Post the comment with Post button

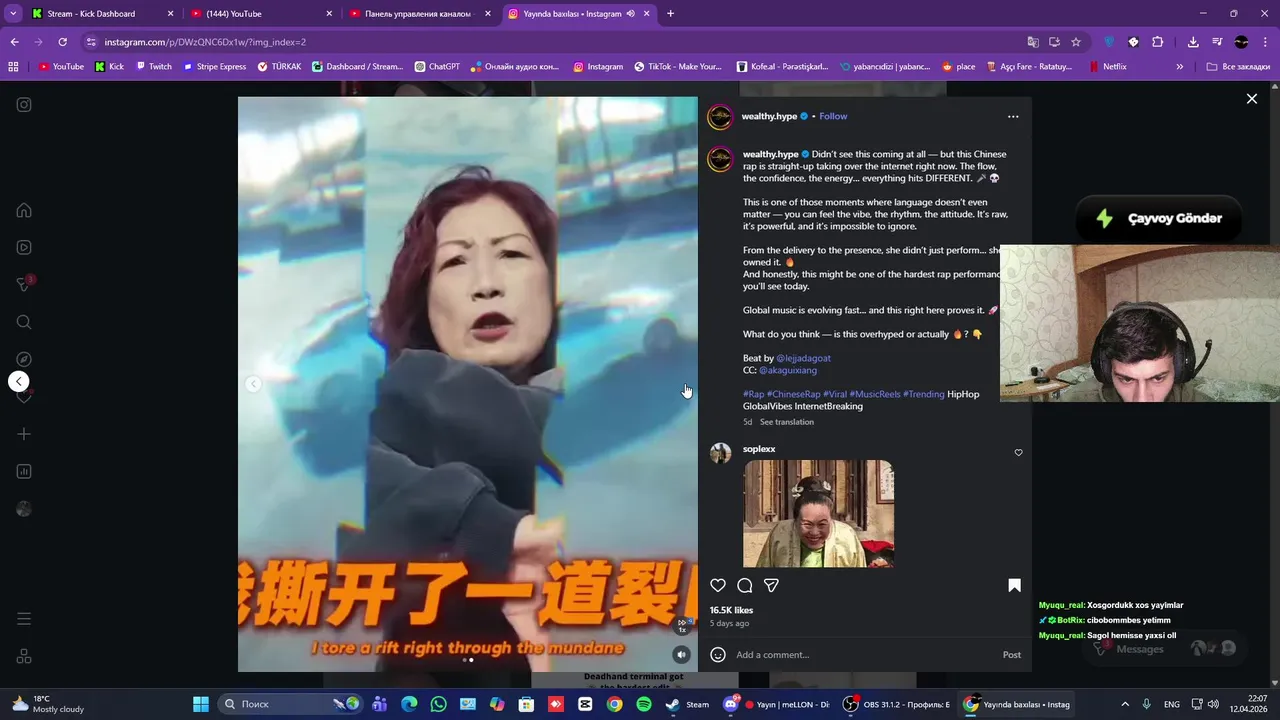pos(1012,655)
